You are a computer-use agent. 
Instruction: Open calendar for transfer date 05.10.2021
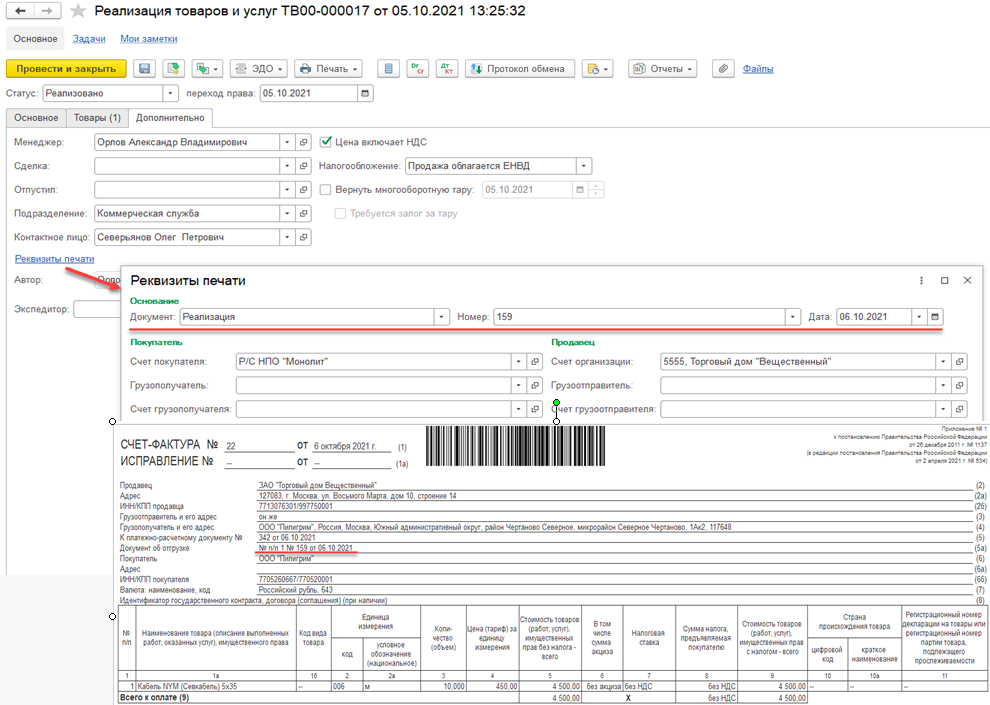tap(365, 94)
